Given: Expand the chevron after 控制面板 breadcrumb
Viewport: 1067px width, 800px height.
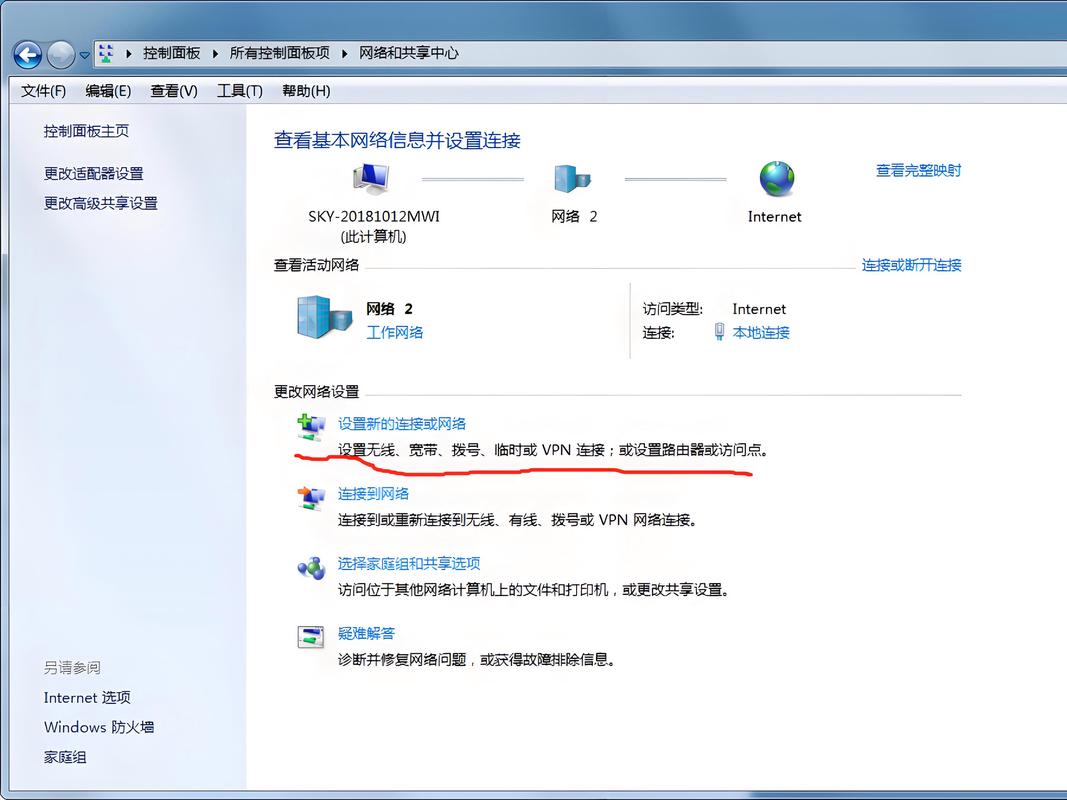Looking at the screenshot, I should (x=215, y=54).
